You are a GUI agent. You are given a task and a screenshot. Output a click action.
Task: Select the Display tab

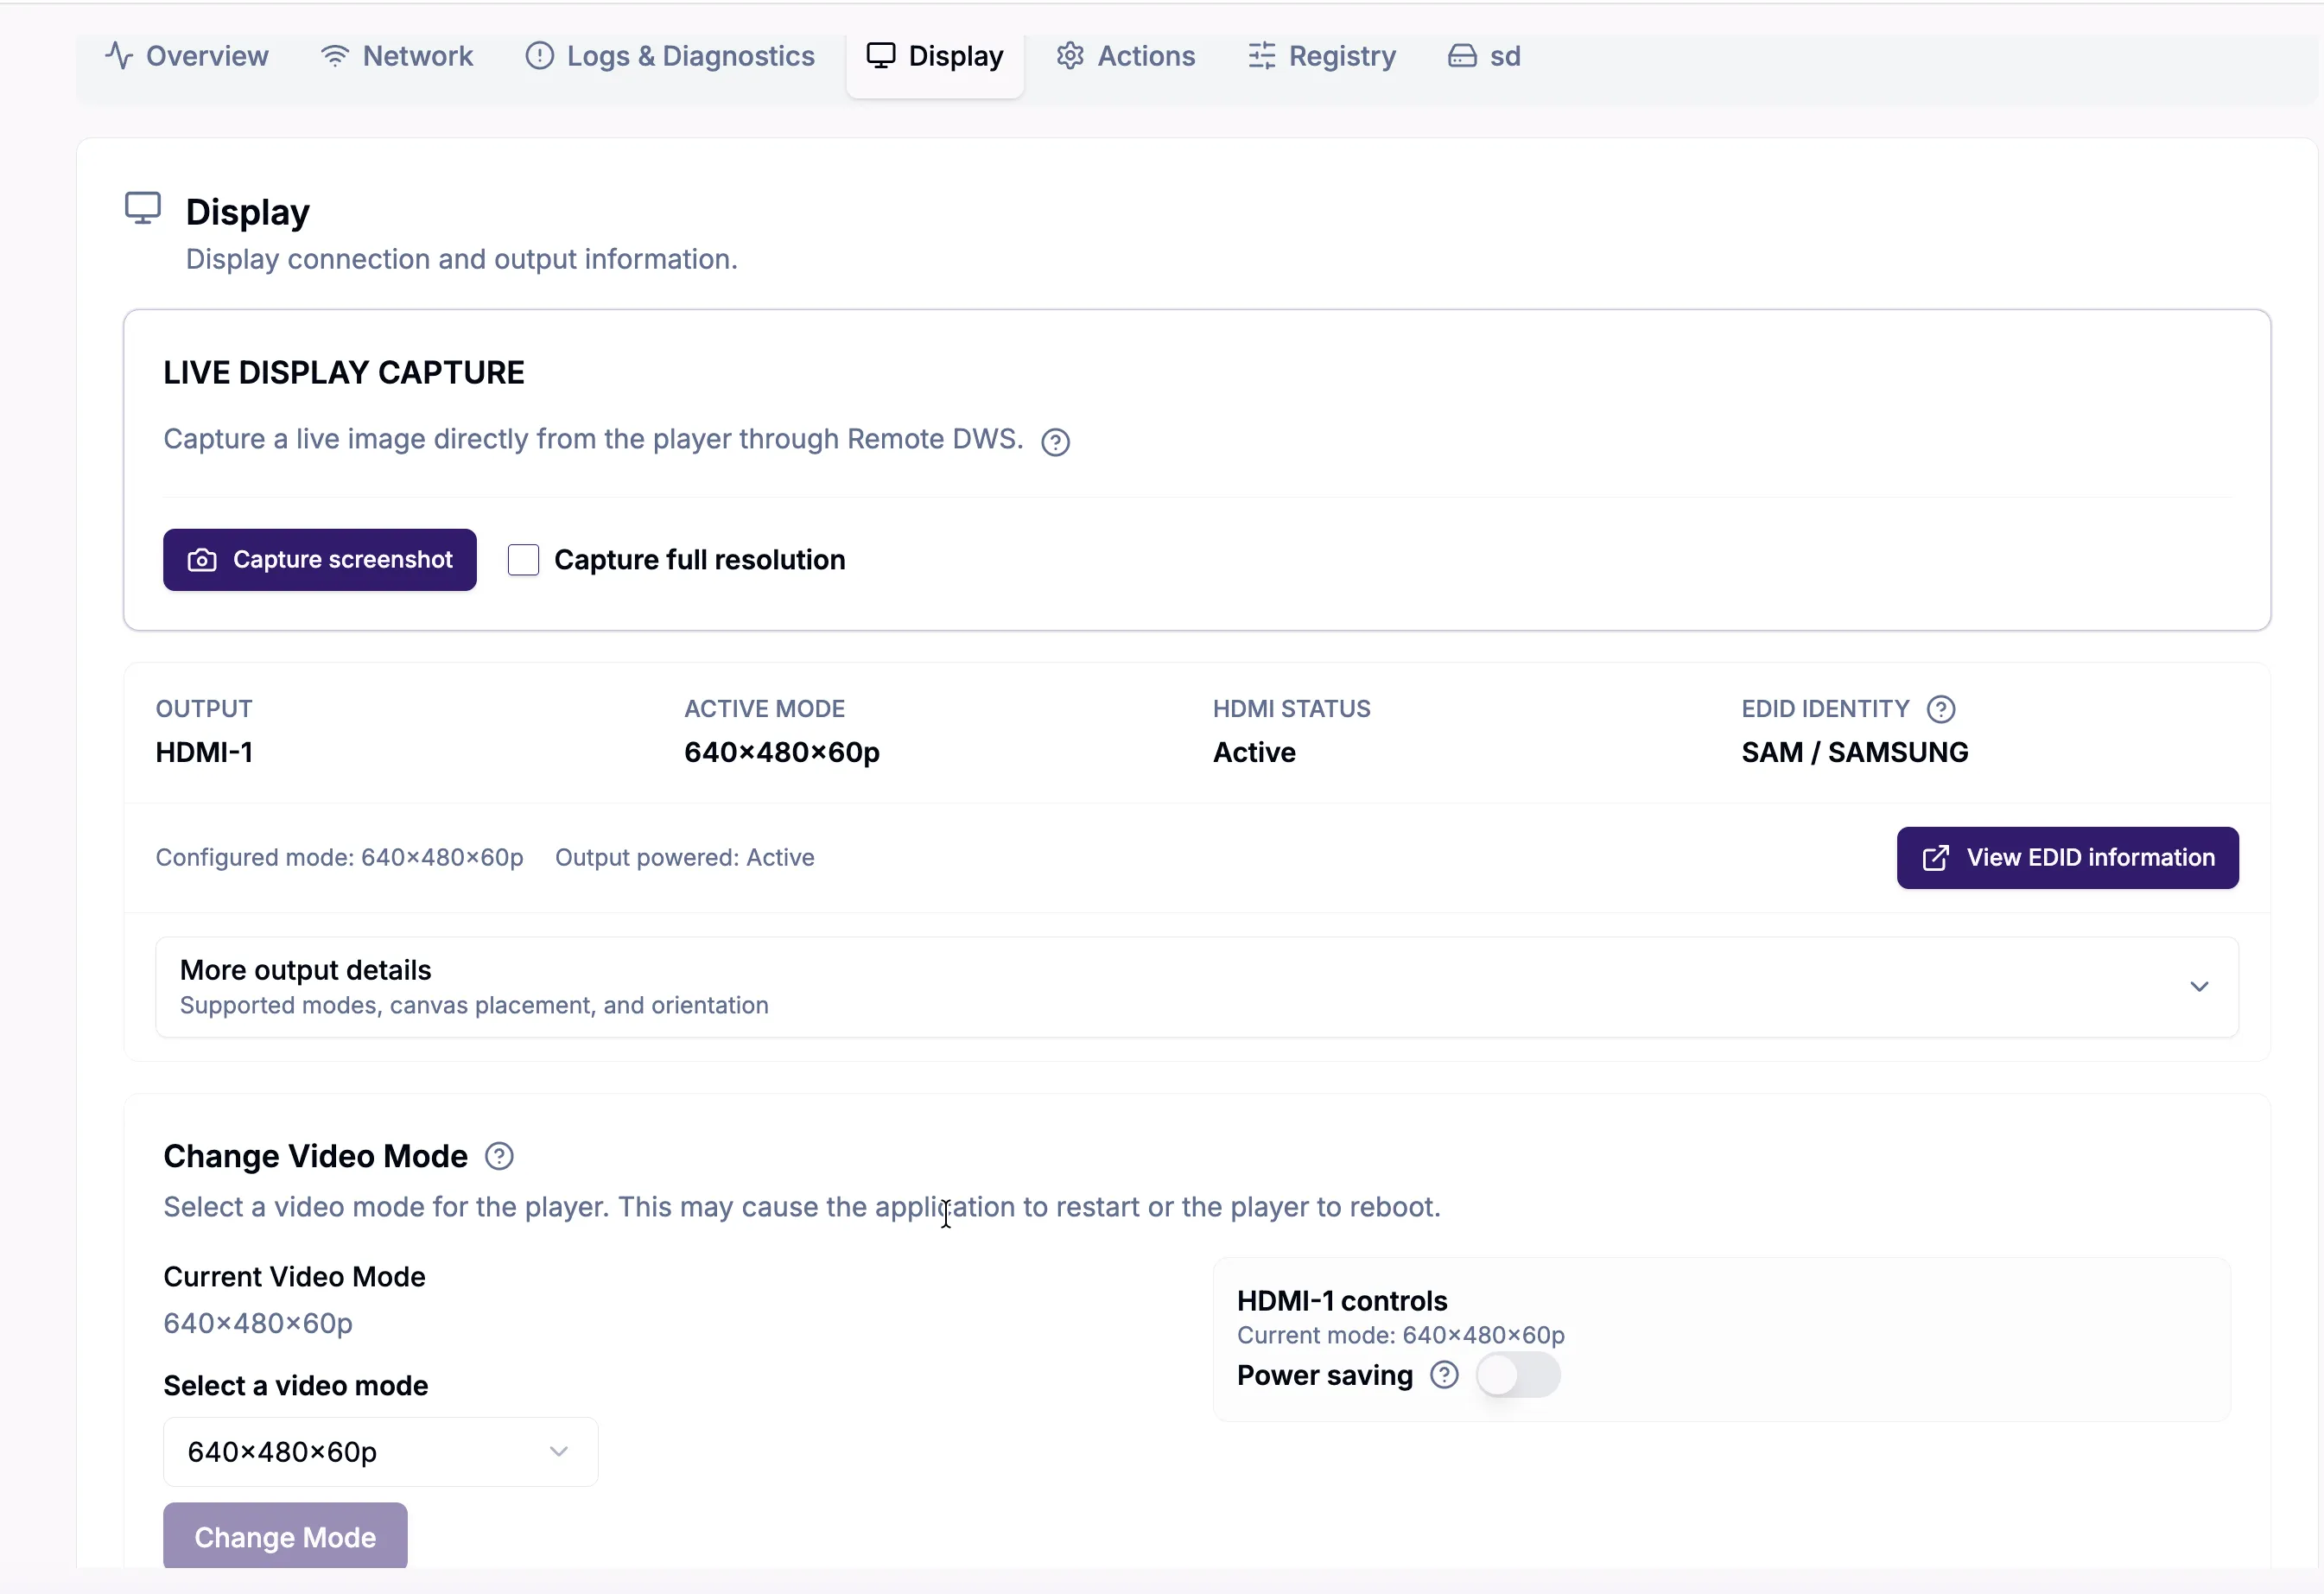tap(935, 56)
